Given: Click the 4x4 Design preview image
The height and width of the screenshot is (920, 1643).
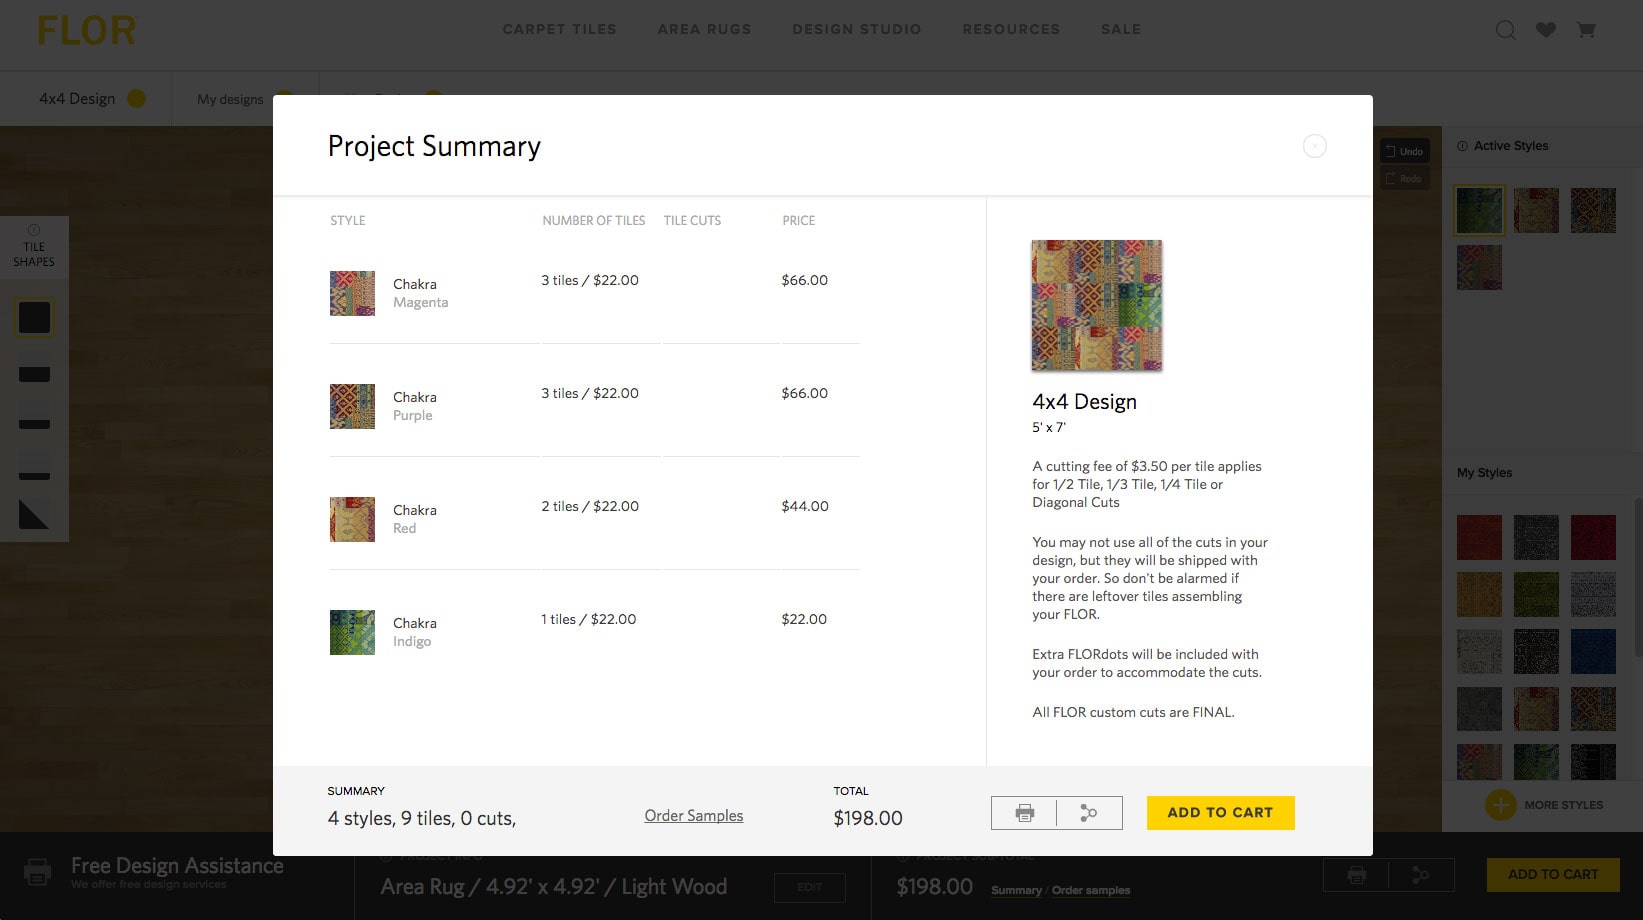Looking at the screenshot, I should [x=1097, y=305].
